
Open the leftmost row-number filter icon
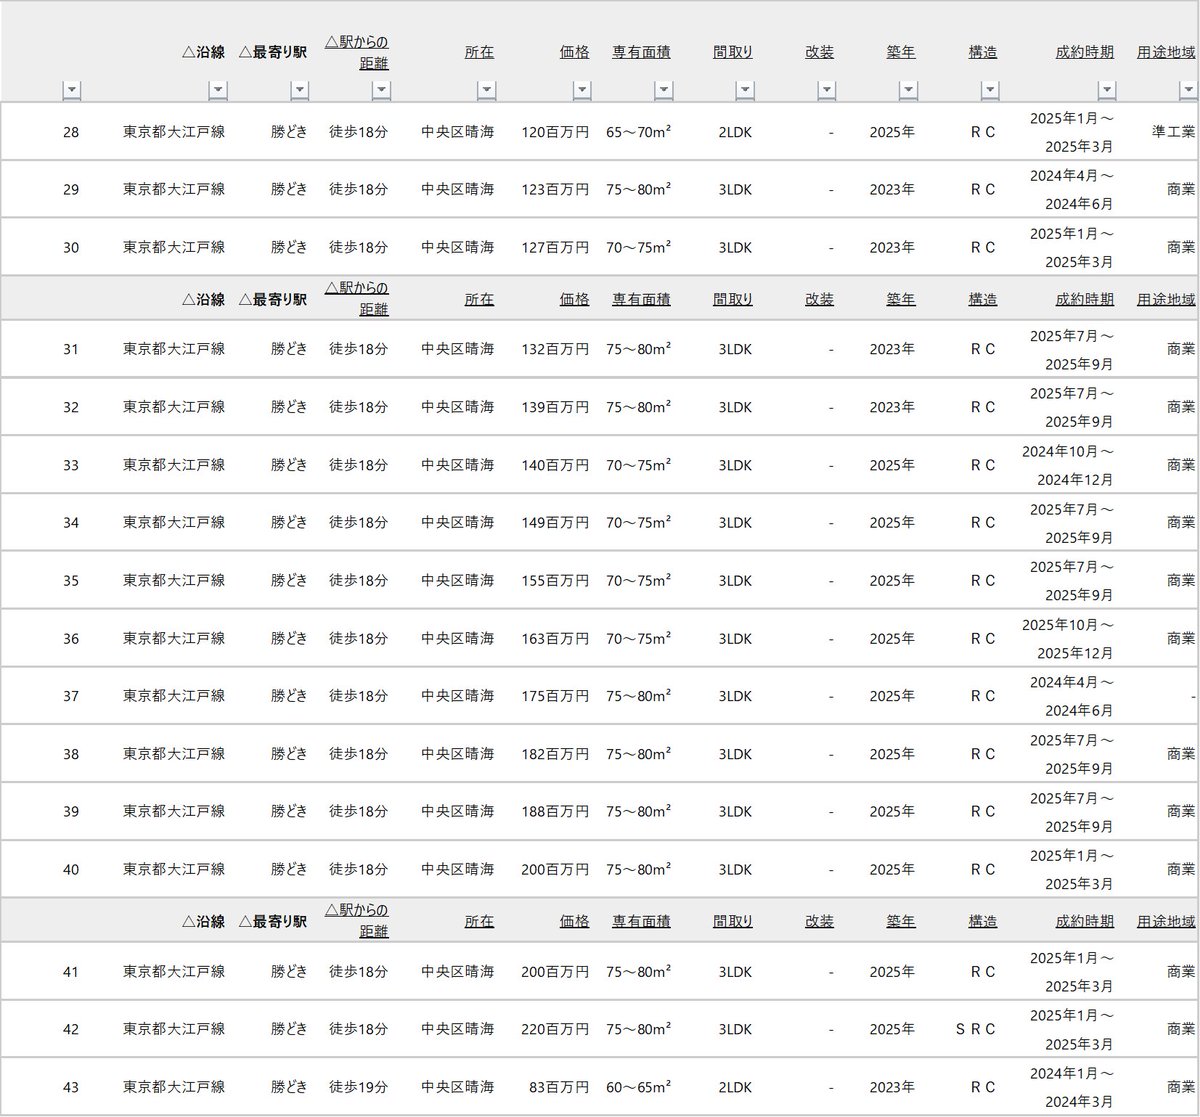pos(72,89)
